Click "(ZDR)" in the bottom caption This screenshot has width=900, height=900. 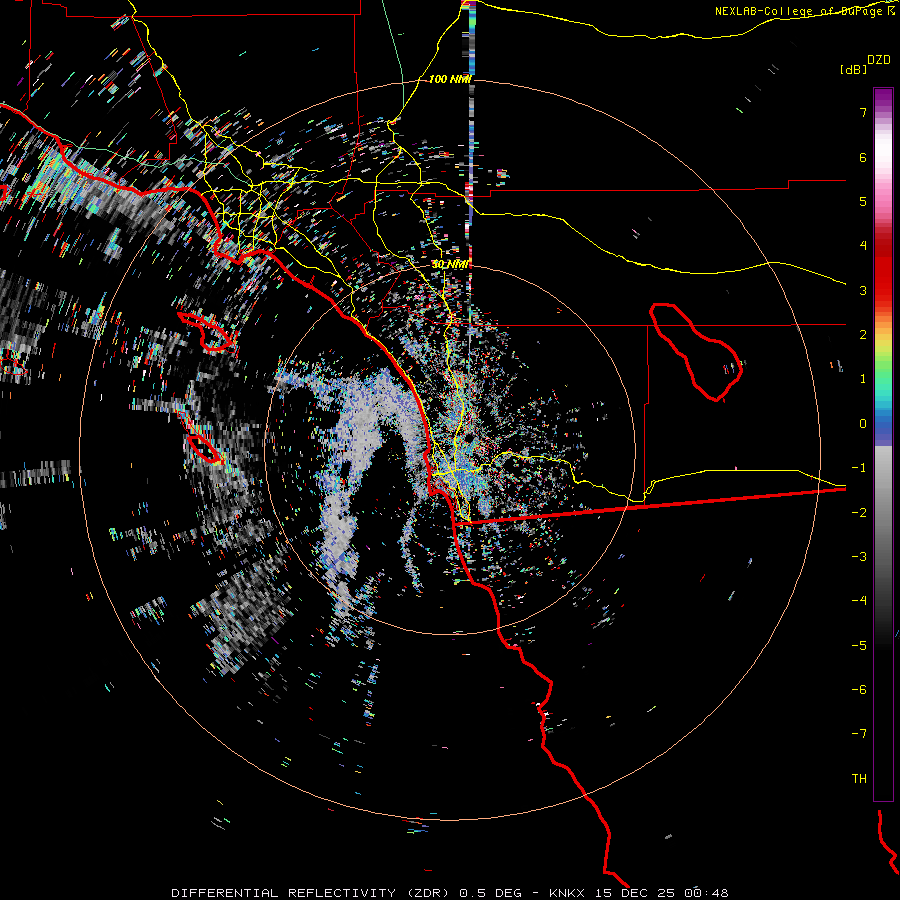pos(427,893)
